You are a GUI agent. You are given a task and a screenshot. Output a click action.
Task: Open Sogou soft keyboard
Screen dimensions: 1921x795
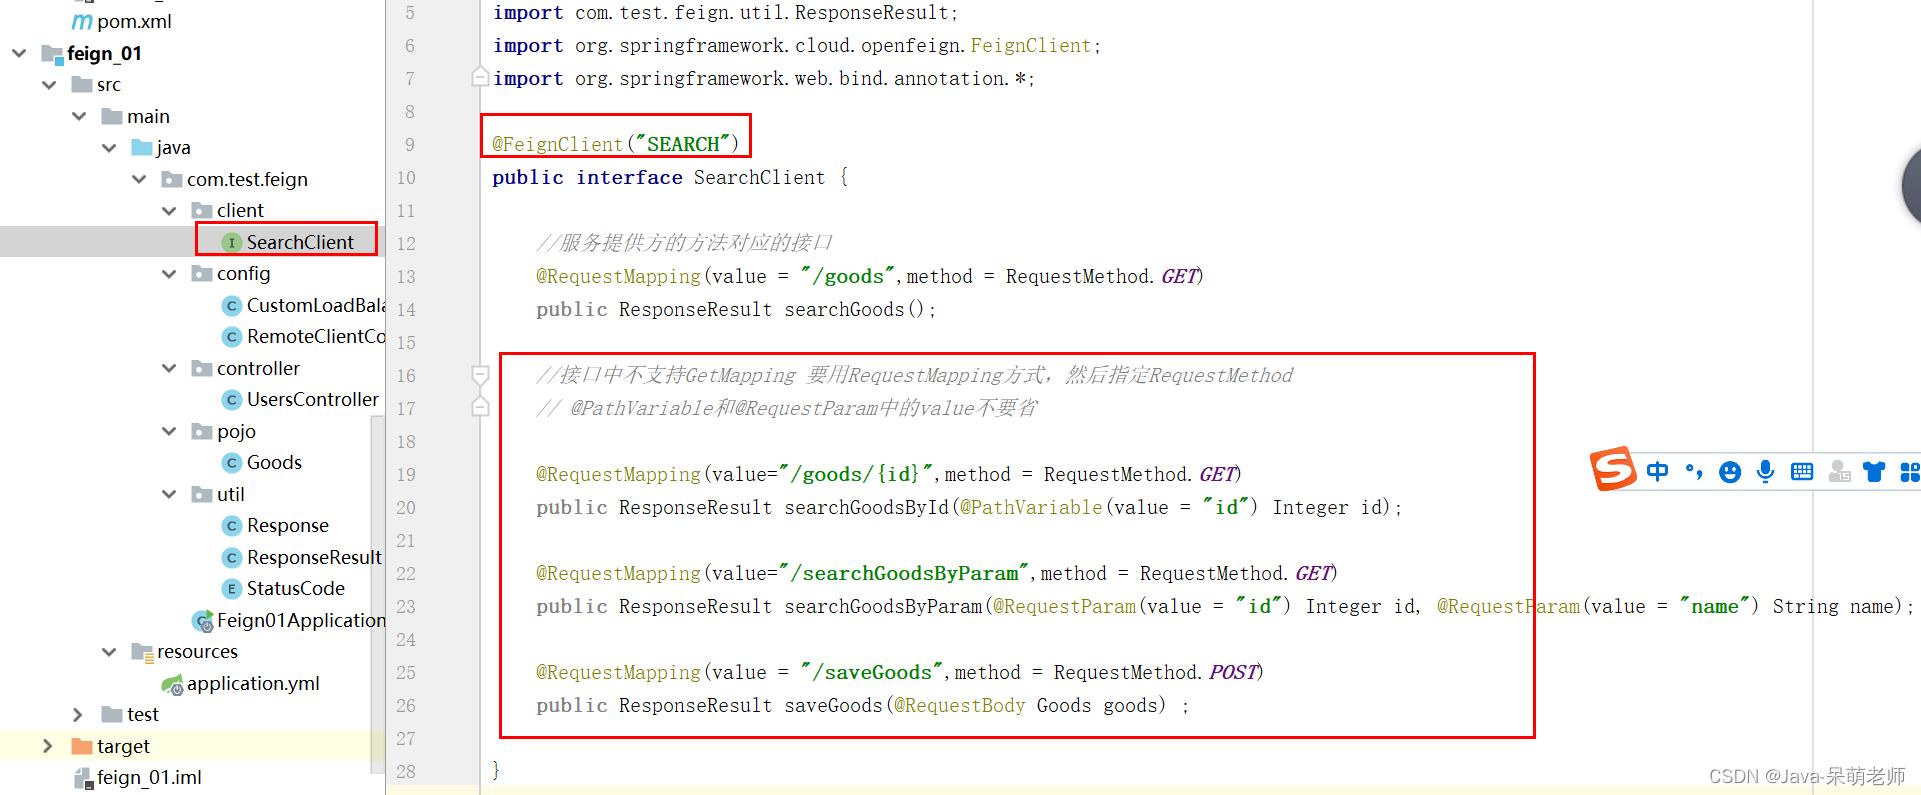(x=1802, y=471)
